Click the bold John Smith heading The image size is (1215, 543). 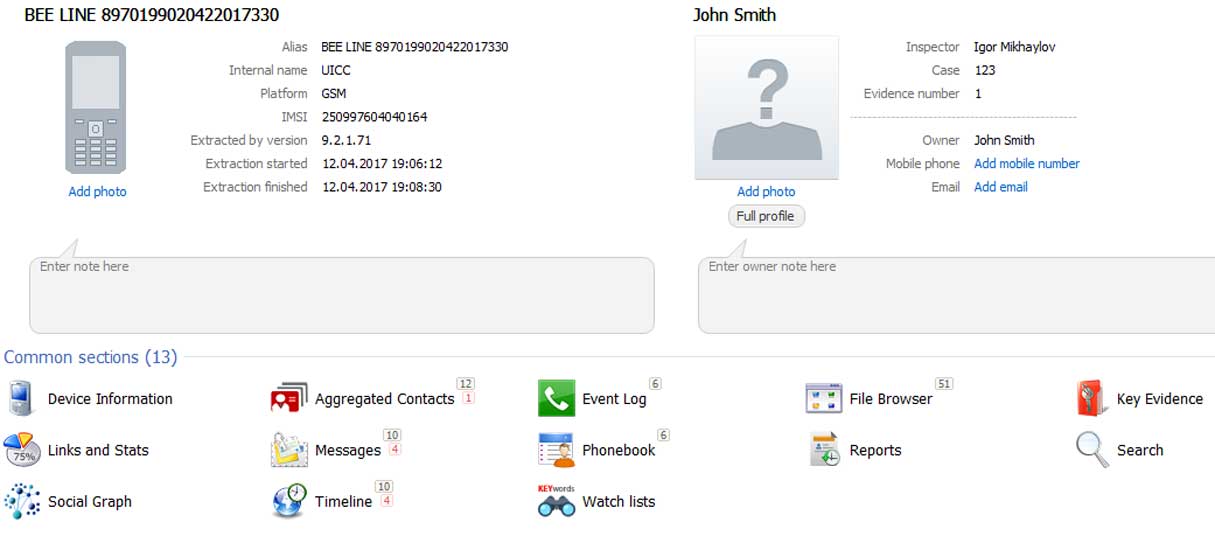tap(734, 15)
